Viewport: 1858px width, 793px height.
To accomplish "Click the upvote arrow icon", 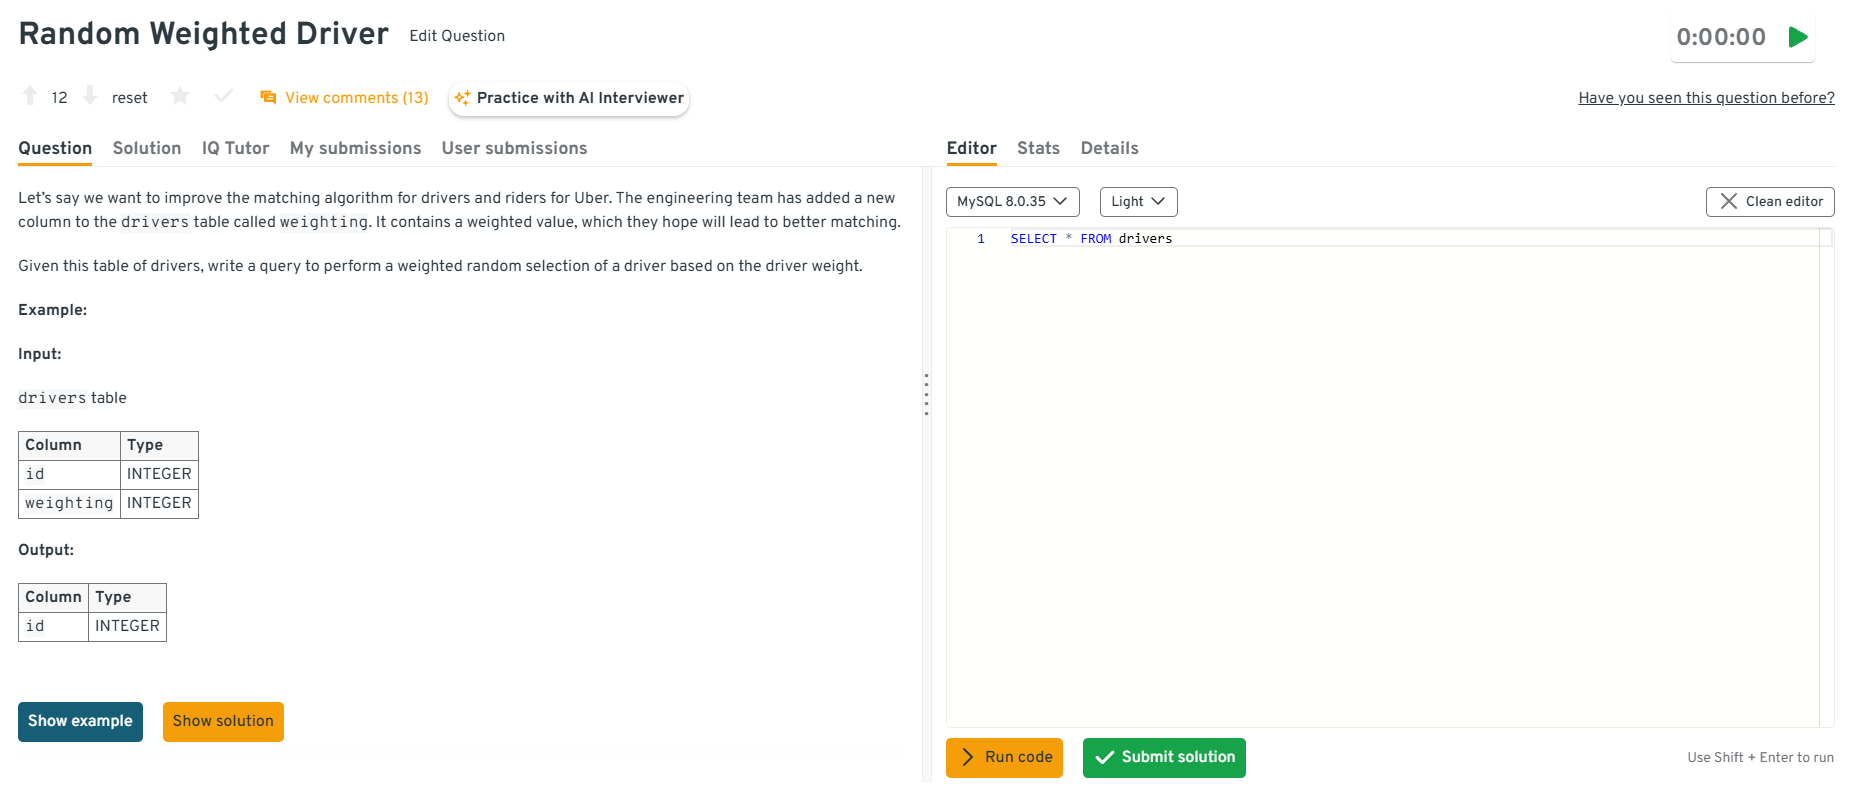I will [x=30, y=96].
